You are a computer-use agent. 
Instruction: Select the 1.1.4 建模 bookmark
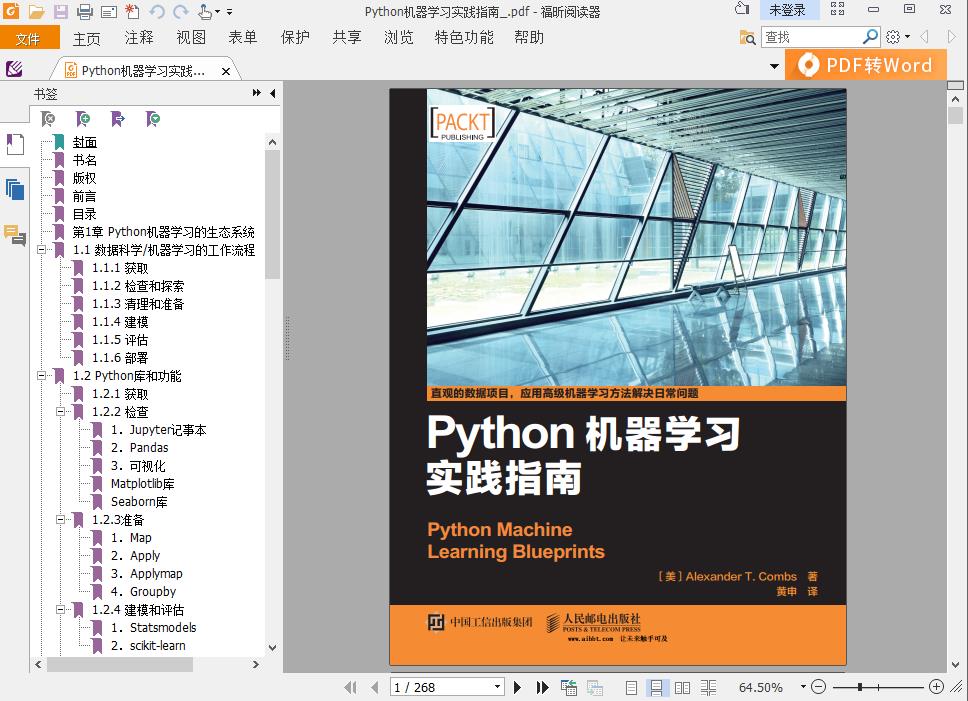point(120,322)
